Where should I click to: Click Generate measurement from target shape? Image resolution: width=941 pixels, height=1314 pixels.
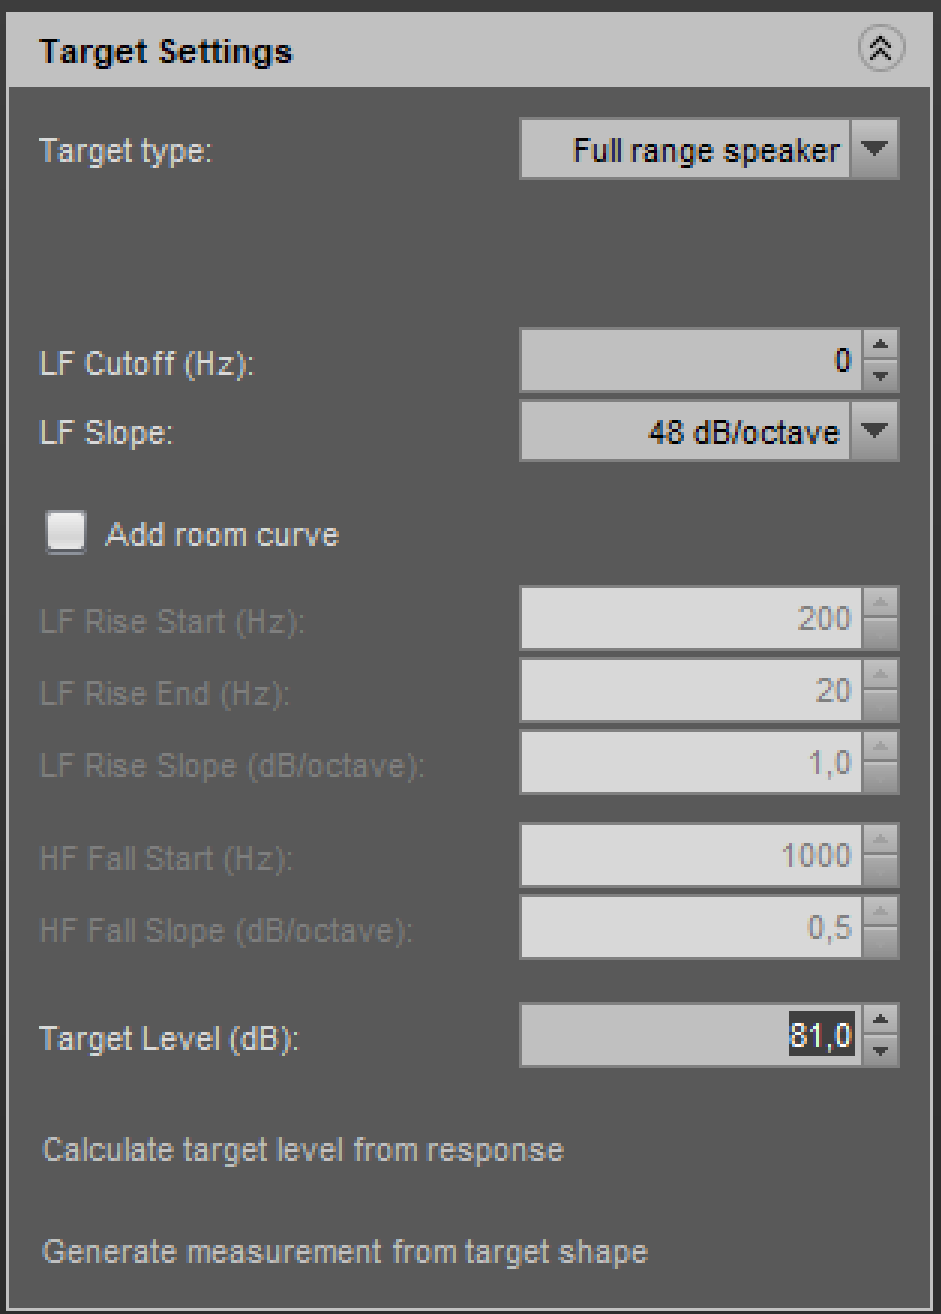click(x=345, y=1252)
